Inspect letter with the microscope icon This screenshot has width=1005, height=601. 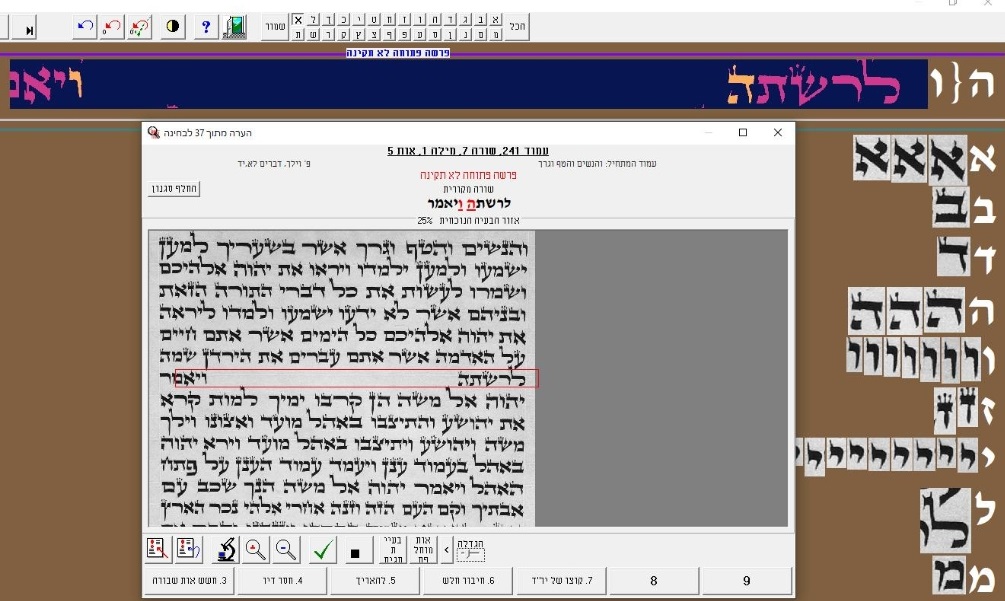(x=225, y=548)
